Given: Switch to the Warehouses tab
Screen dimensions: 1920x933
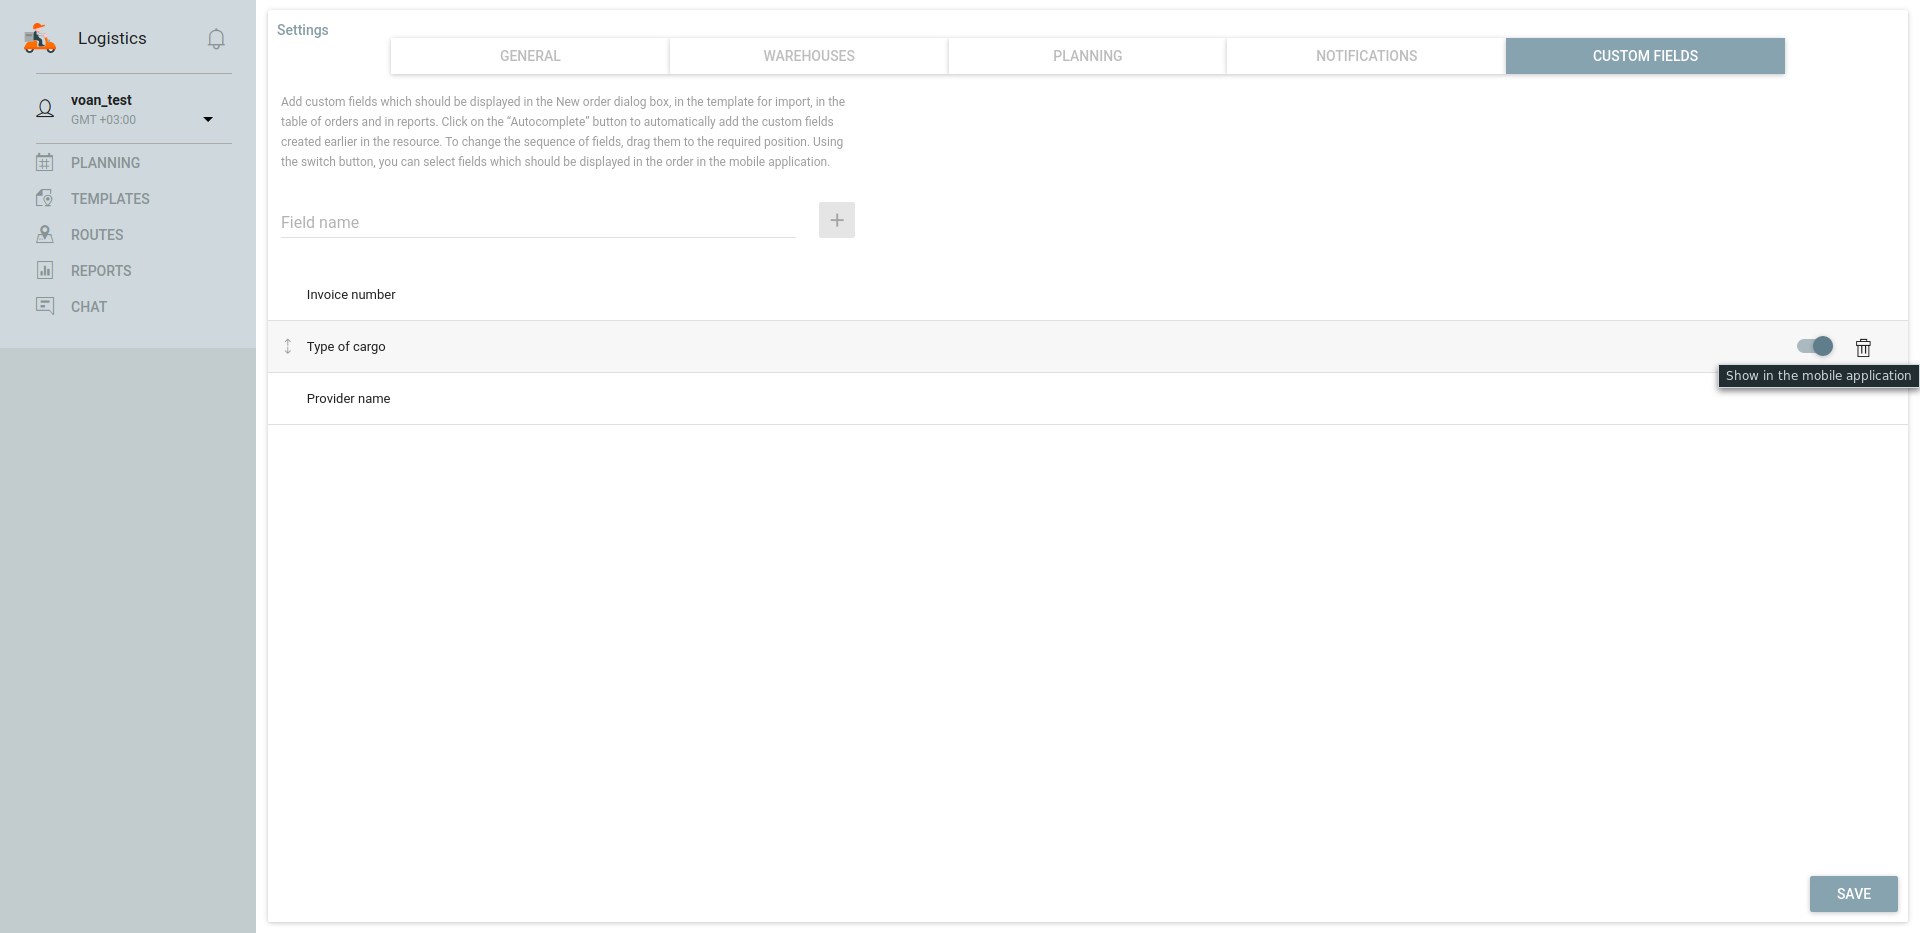Looking at the screenshot, I should pos(808,56).
